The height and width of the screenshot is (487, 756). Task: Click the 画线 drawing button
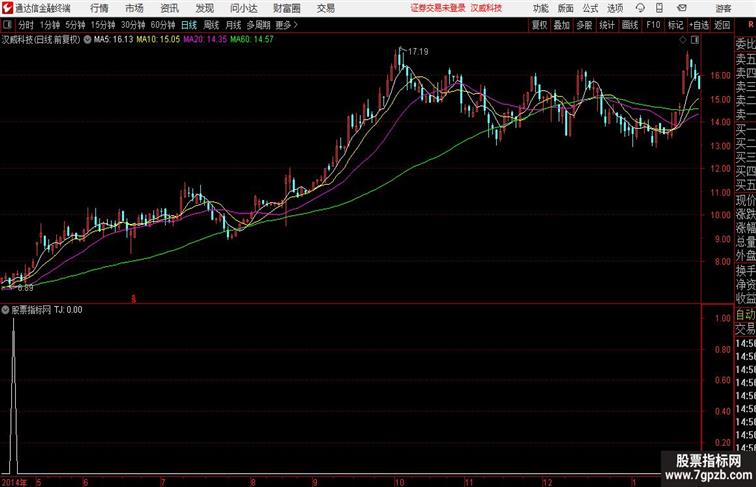point(630,25)
